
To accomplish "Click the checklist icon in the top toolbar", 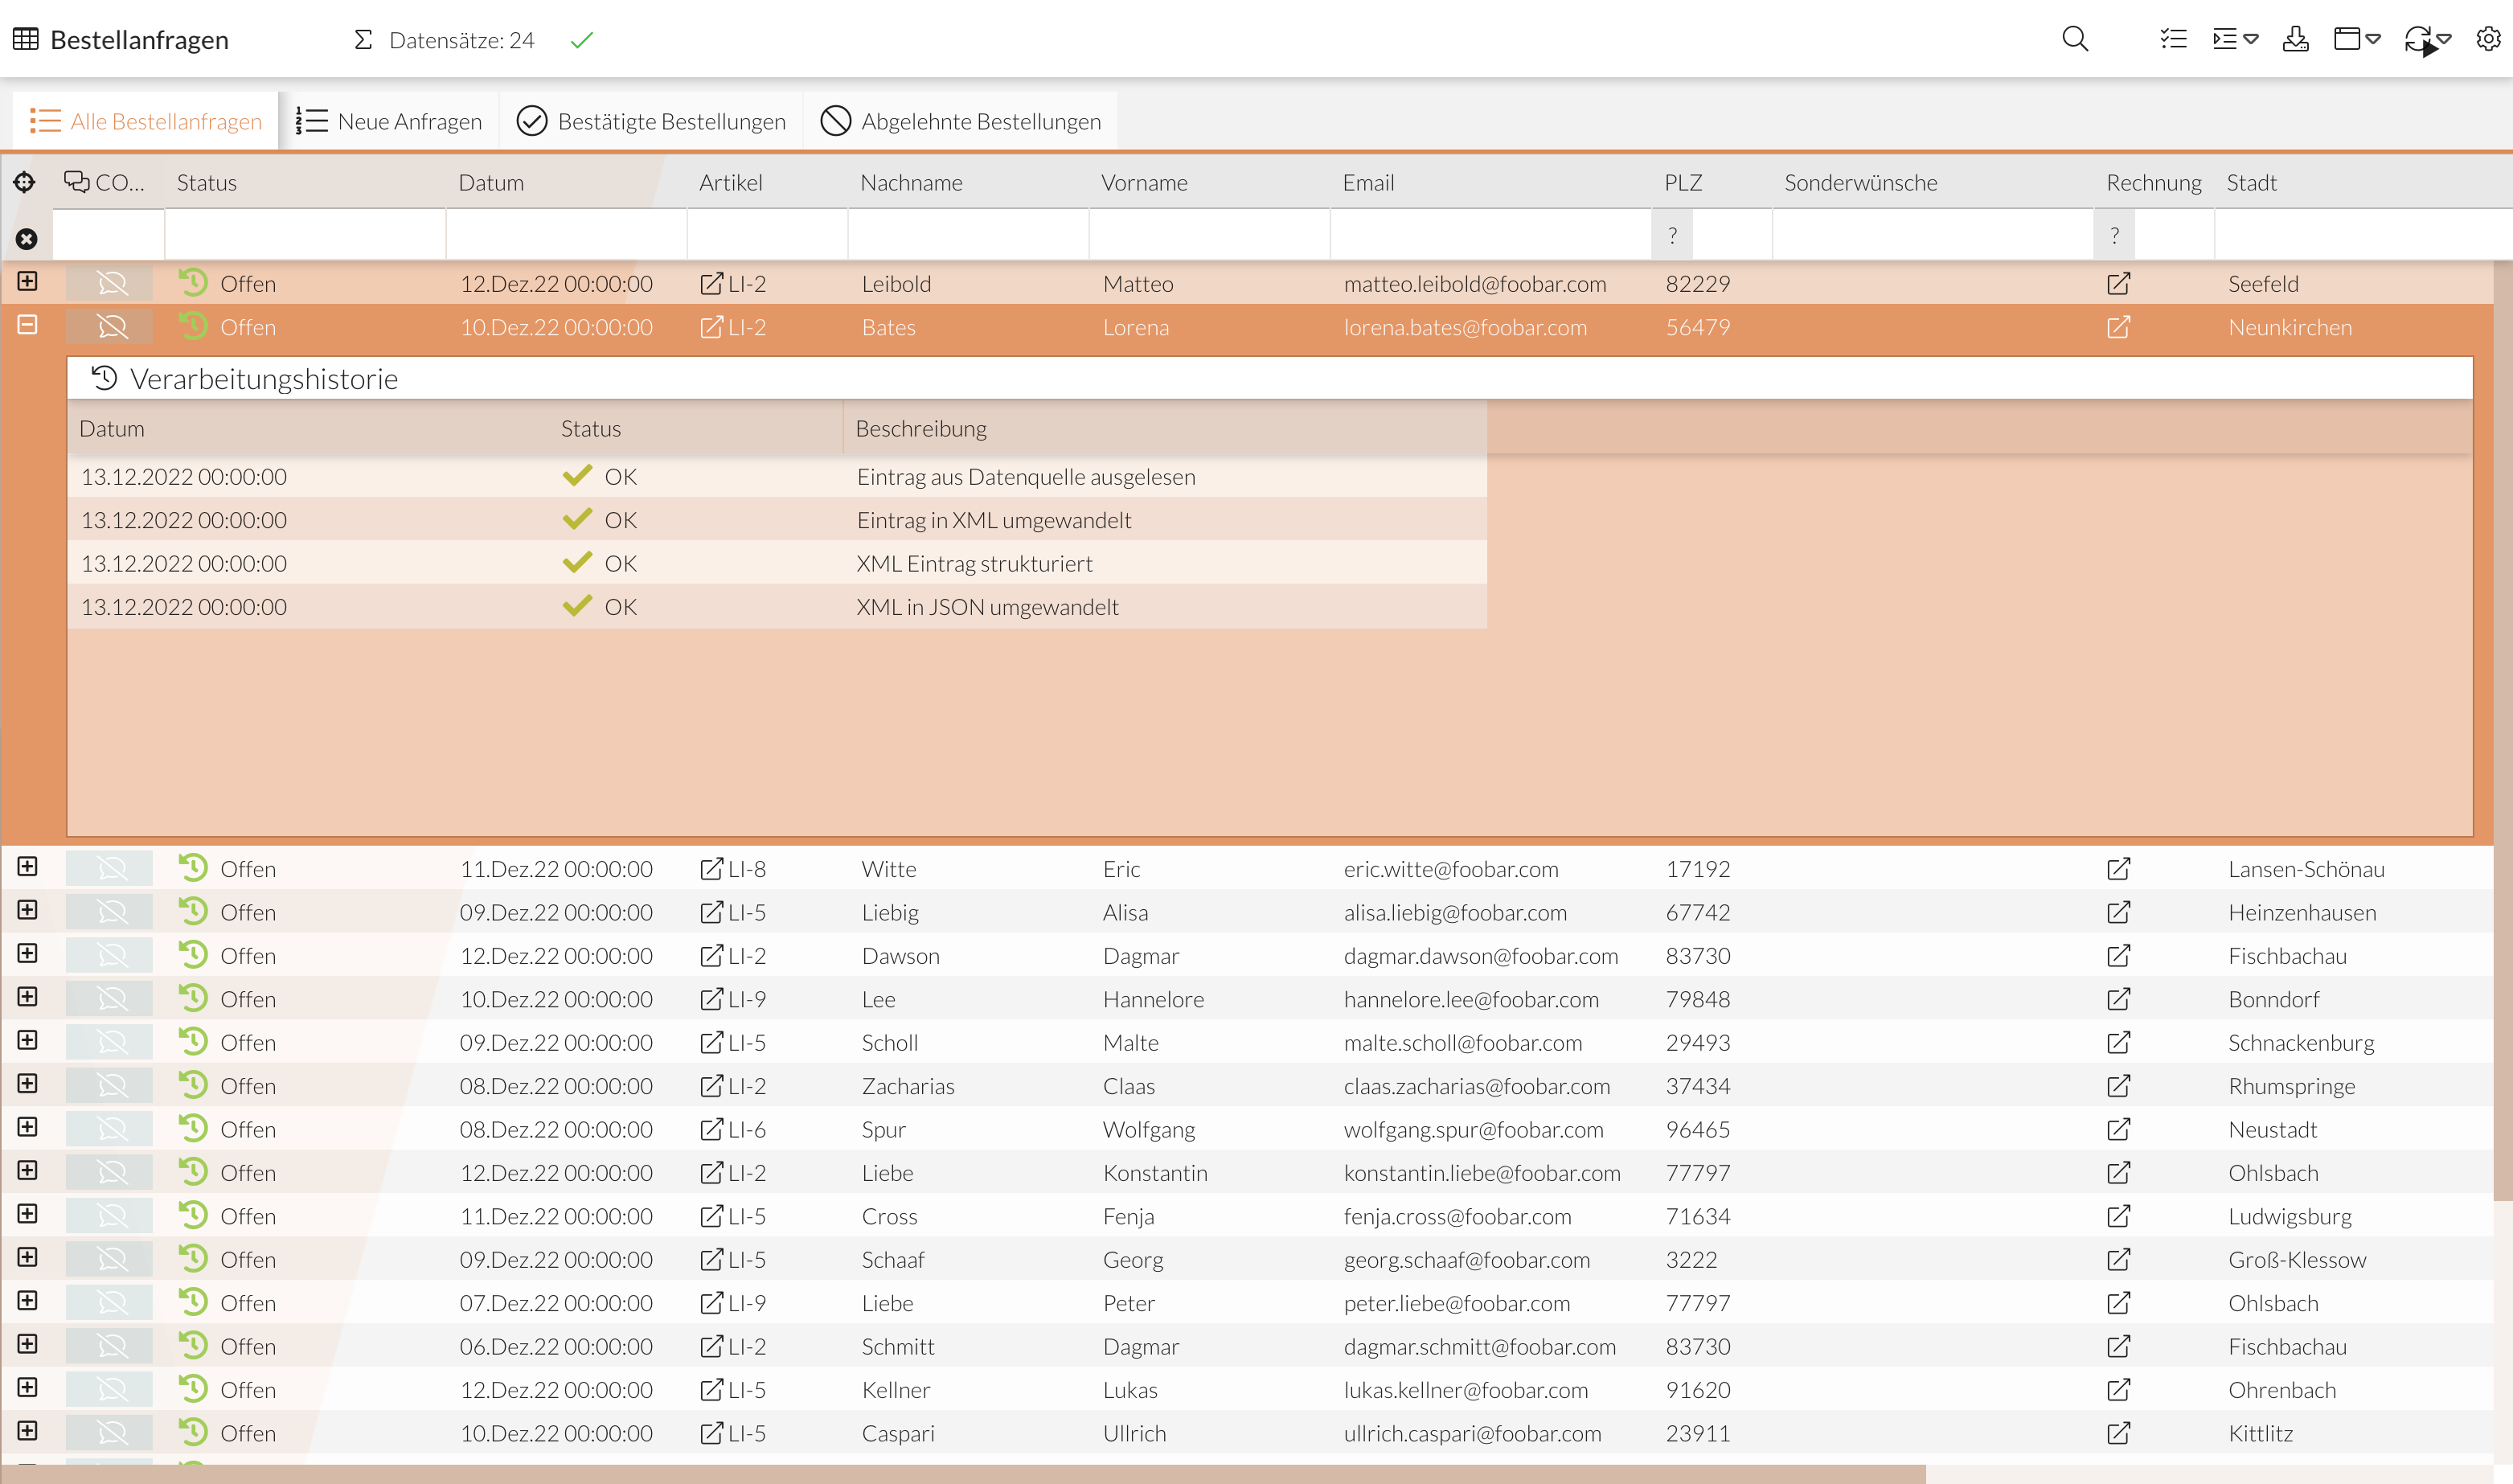I will tap(2173, 39).
